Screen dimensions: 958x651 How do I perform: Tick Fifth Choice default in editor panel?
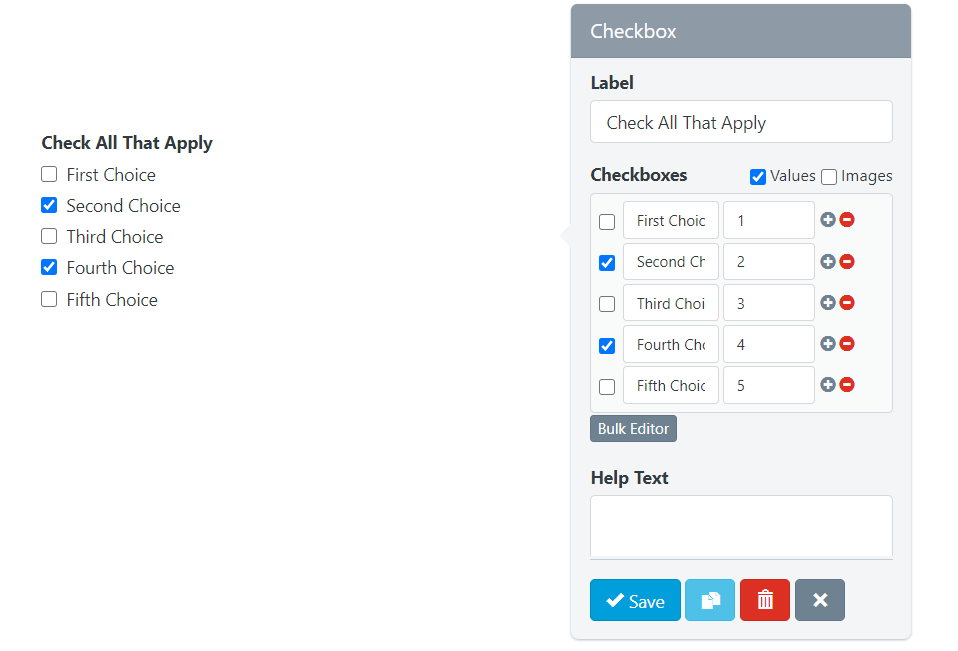pos(607,387)
